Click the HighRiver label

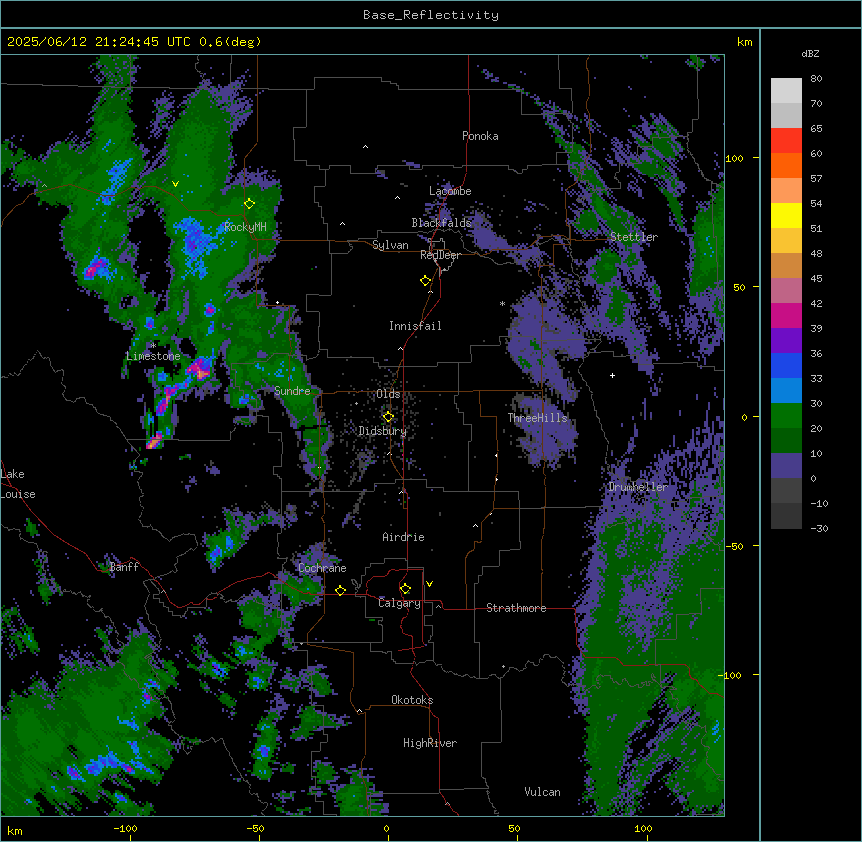pyautogui.click(x=430, y=743)
